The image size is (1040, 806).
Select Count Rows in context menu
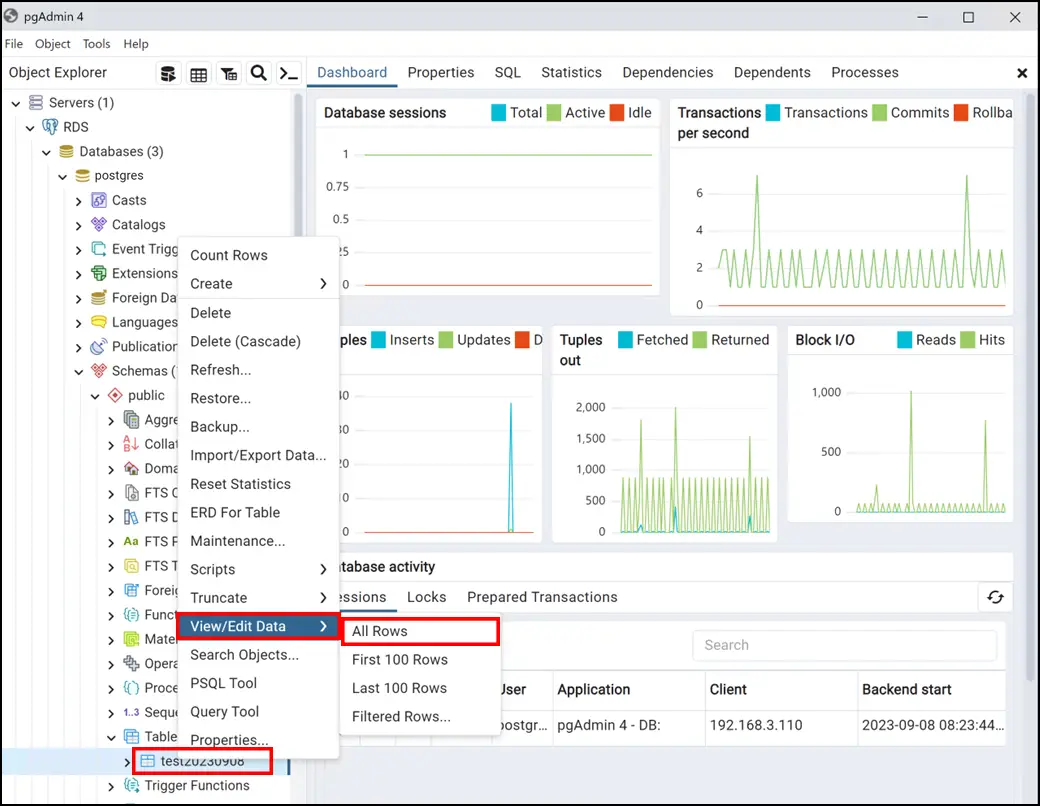259,255
